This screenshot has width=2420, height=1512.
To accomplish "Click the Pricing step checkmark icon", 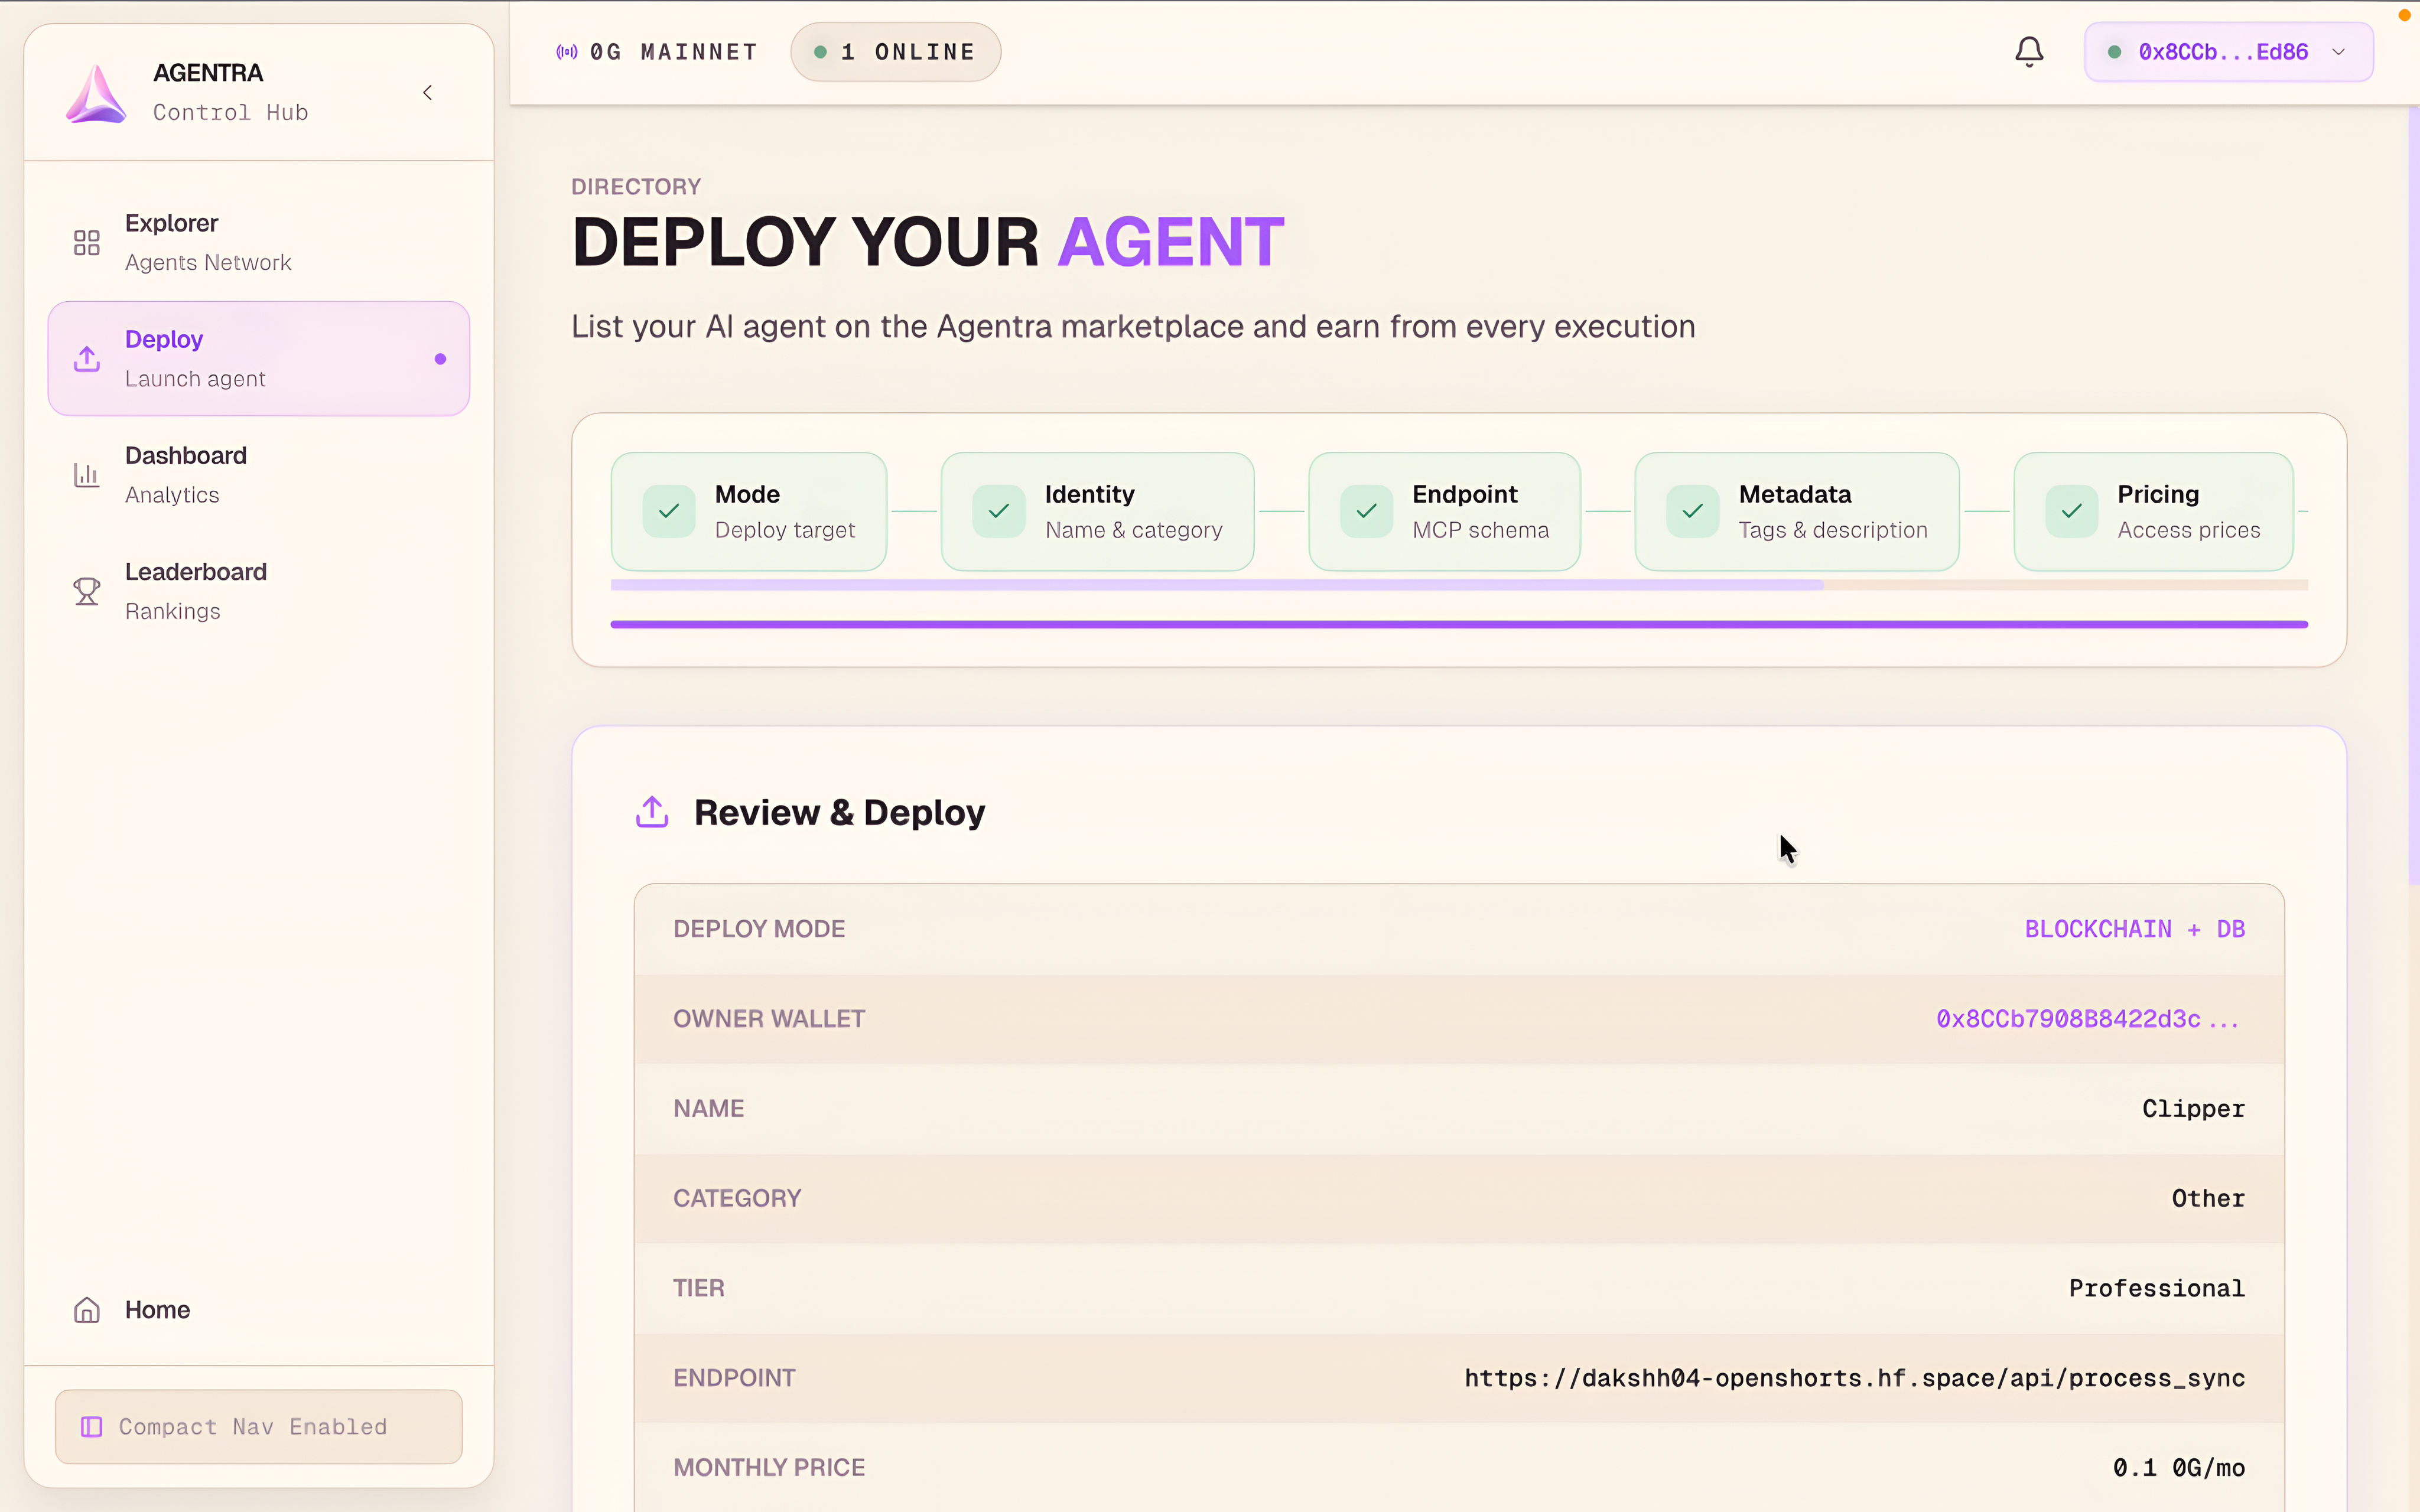I will (2072, 511).
